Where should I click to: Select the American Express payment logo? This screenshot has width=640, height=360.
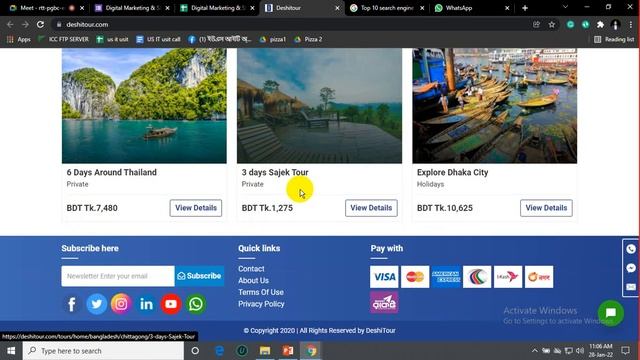[446, 277]
